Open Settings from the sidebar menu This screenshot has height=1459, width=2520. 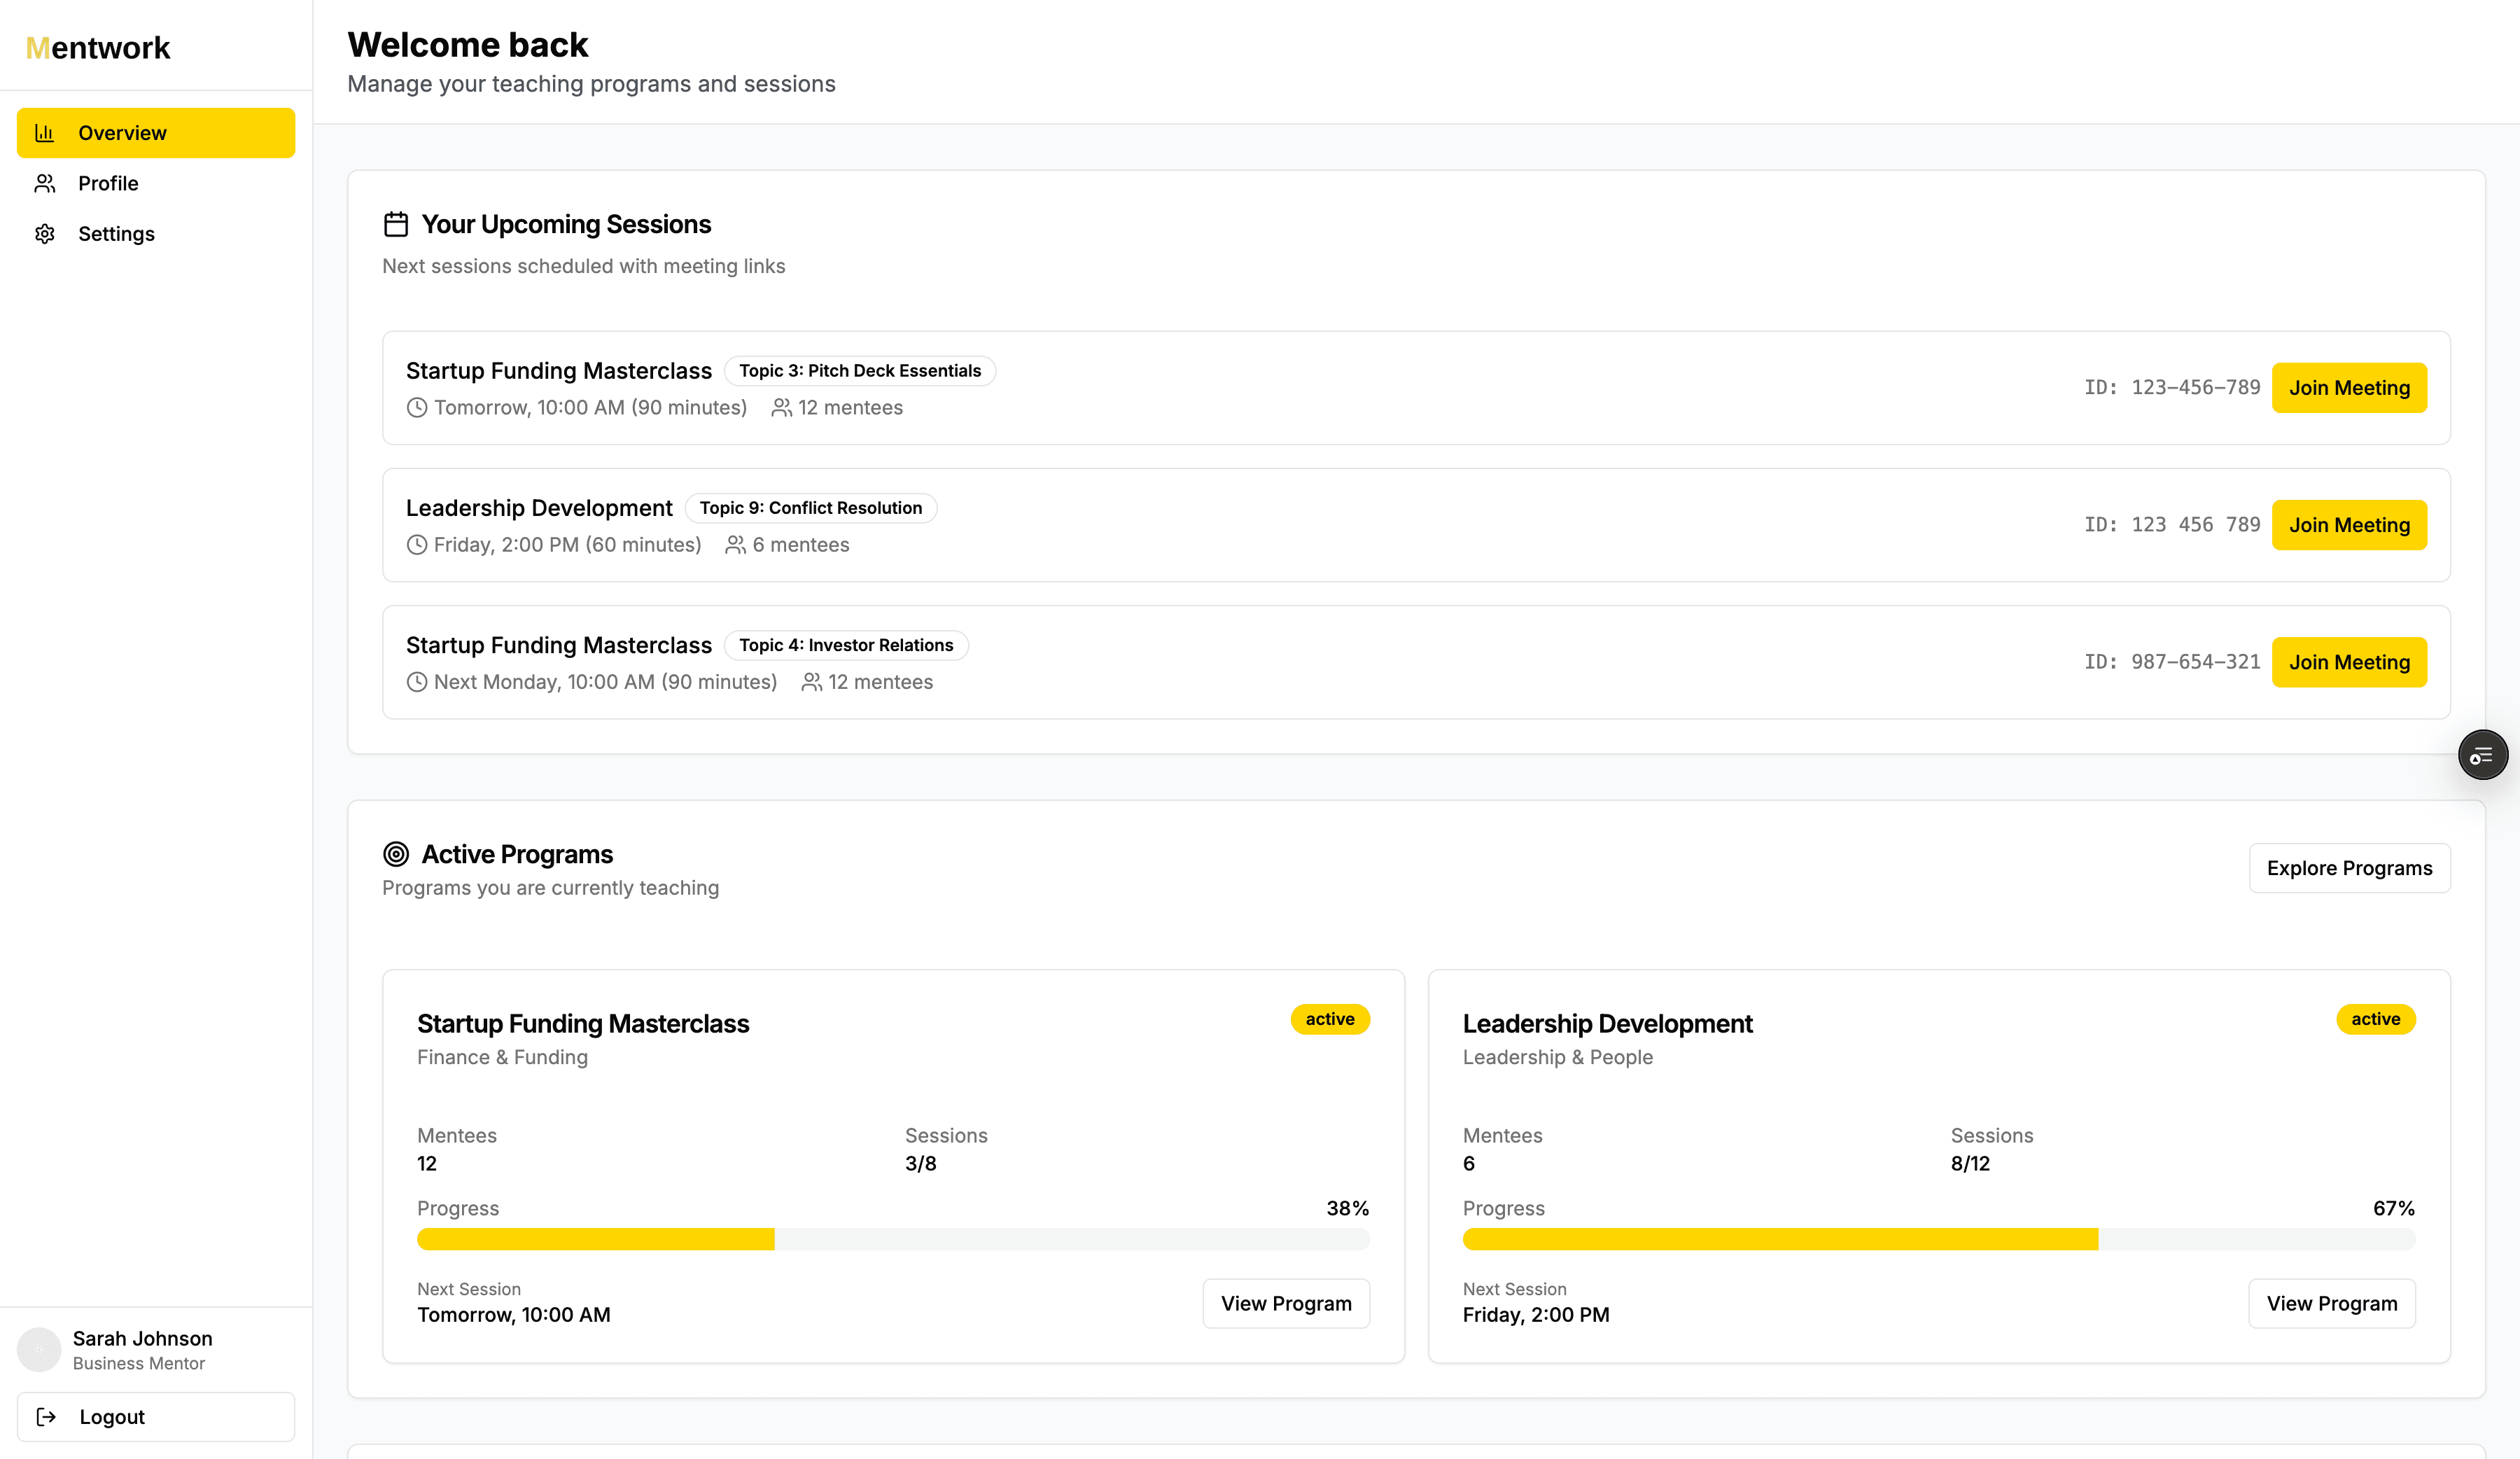(117, 233)
